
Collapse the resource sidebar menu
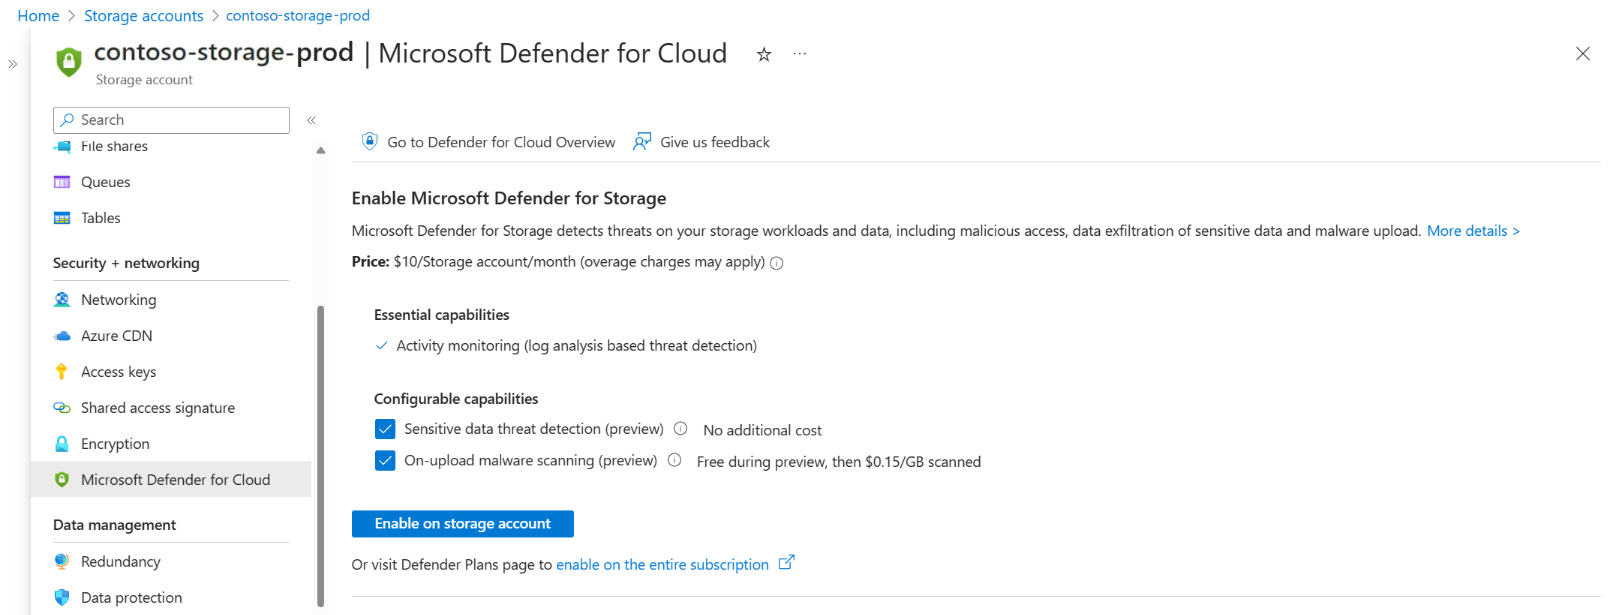tap(312, 120)
